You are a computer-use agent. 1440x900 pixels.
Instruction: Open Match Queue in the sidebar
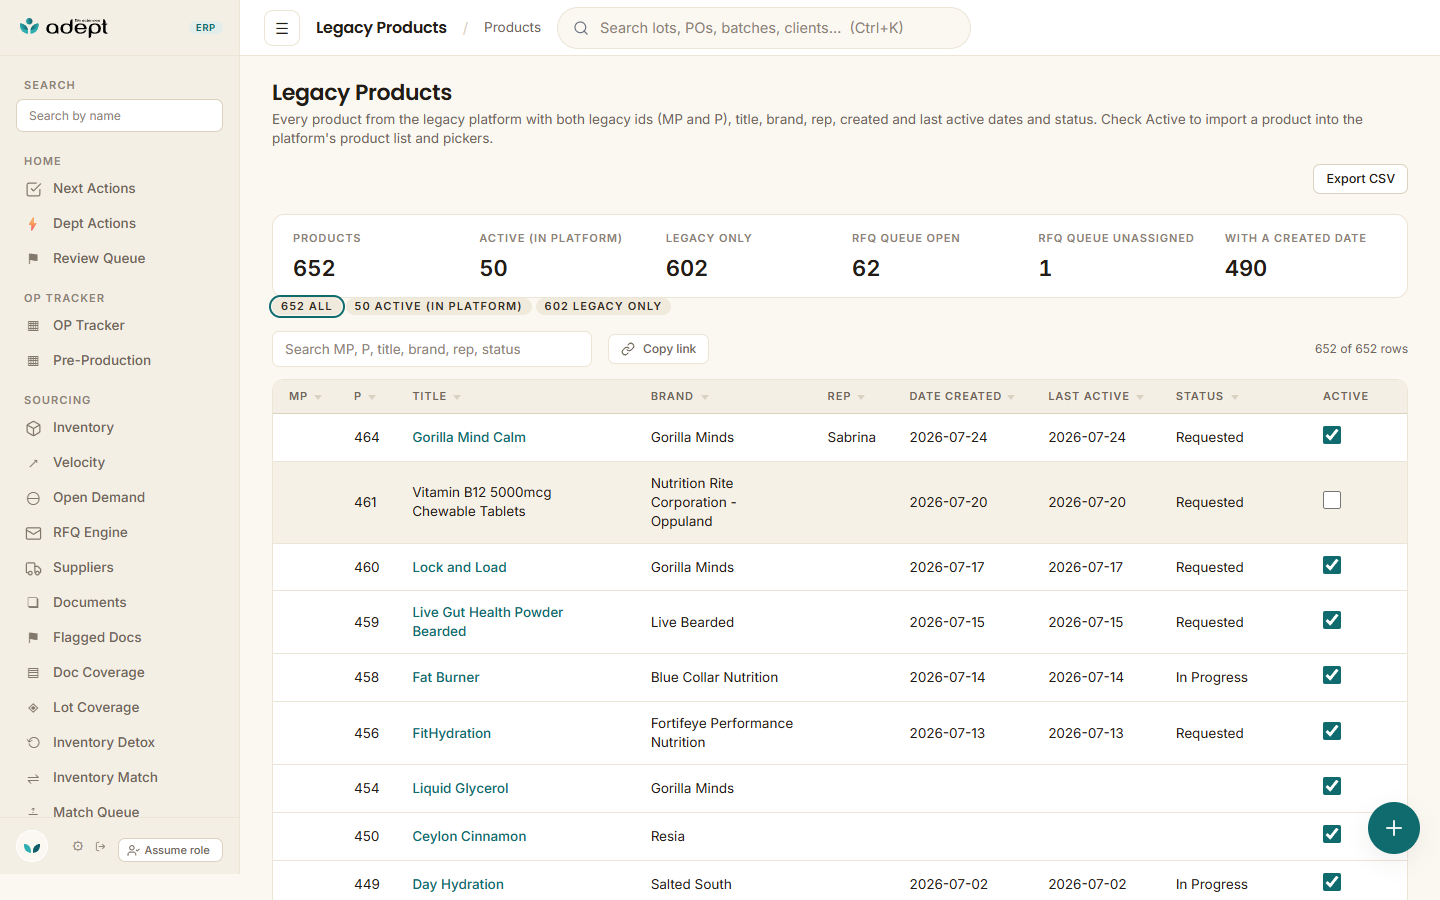click(96, 812)
